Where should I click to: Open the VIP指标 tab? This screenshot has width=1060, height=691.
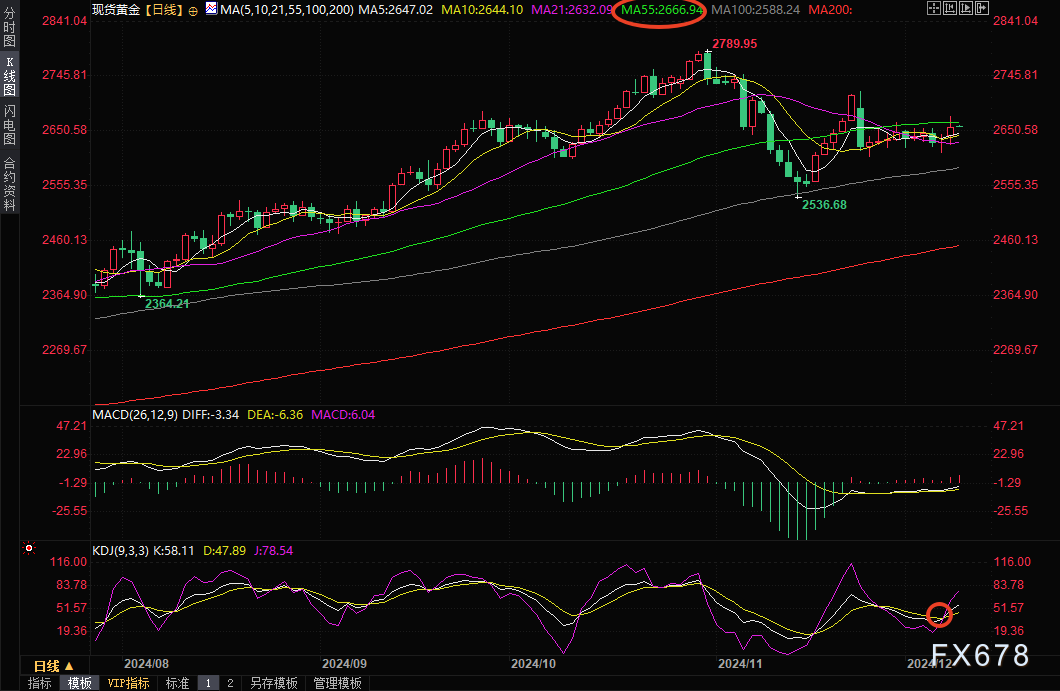128,683
